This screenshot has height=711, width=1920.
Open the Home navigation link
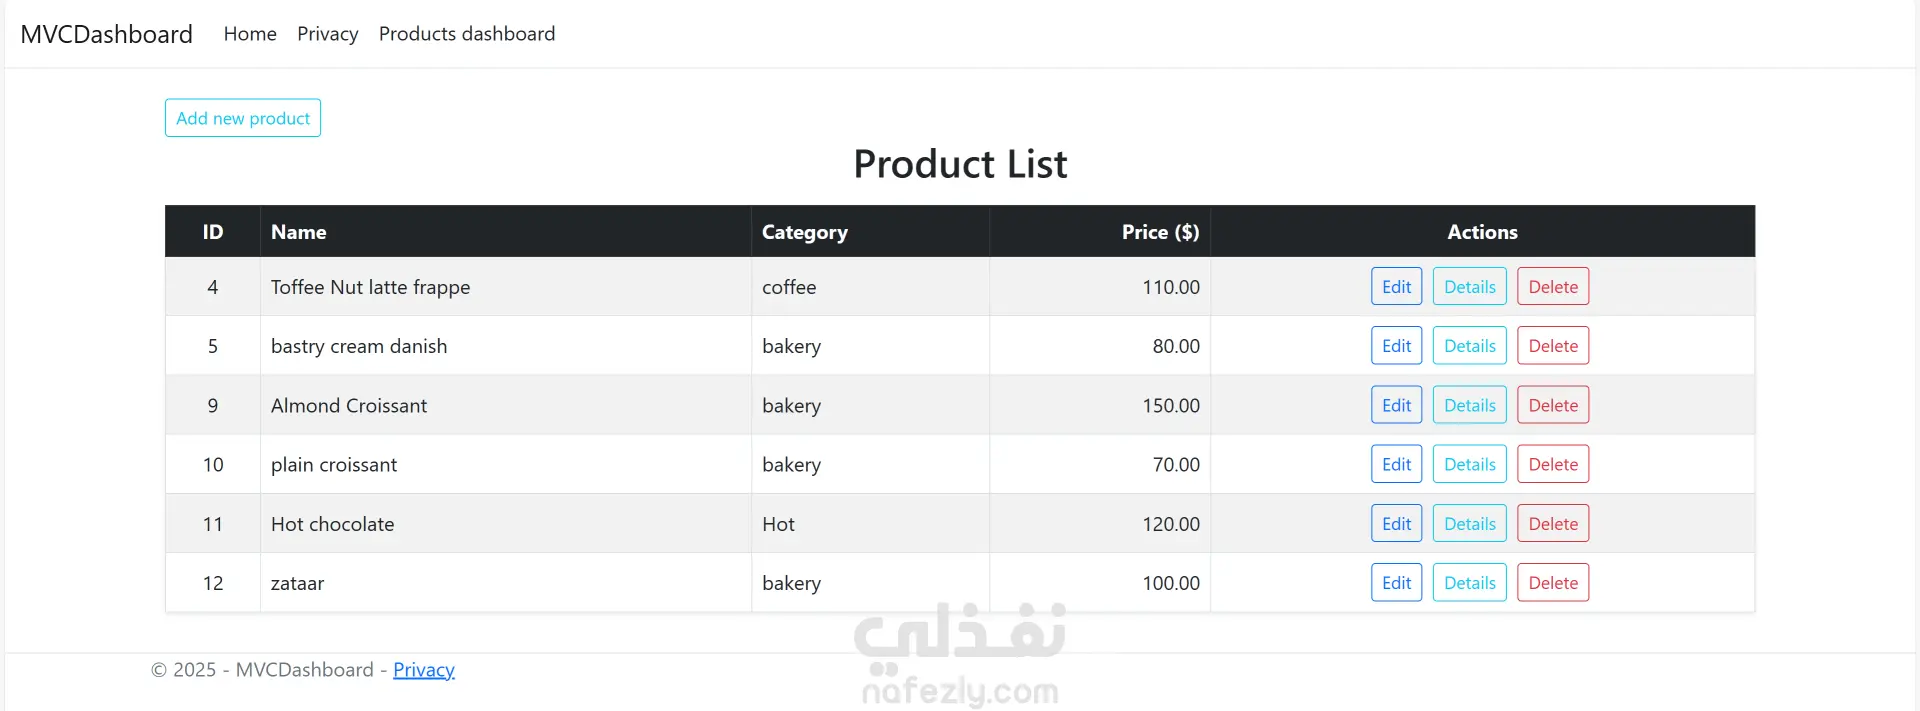click(x=250, y=34)
